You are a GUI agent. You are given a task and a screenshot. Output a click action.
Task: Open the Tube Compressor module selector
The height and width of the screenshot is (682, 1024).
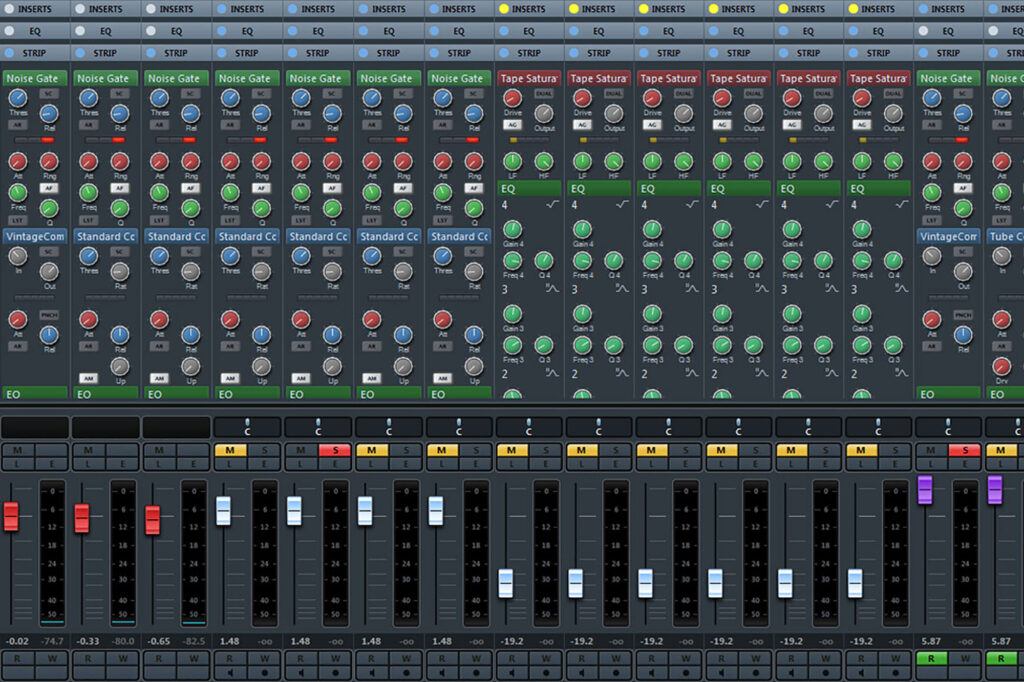tap(1005, 236)
